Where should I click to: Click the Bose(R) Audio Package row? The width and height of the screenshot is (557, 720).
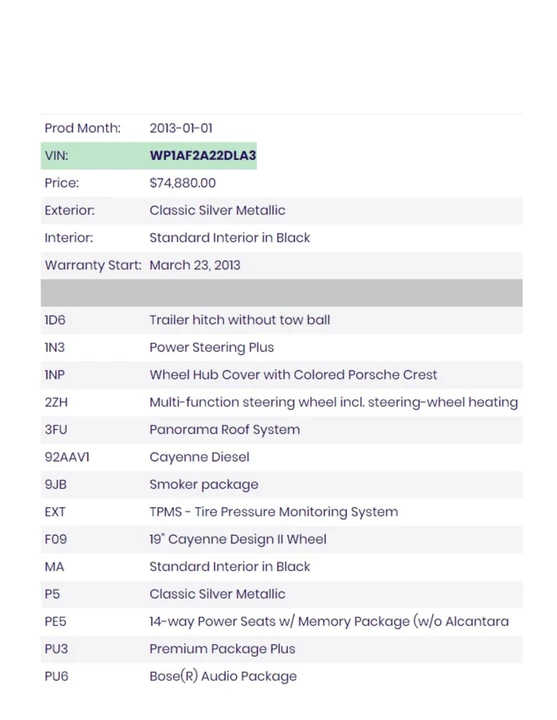tap(281, 676)
